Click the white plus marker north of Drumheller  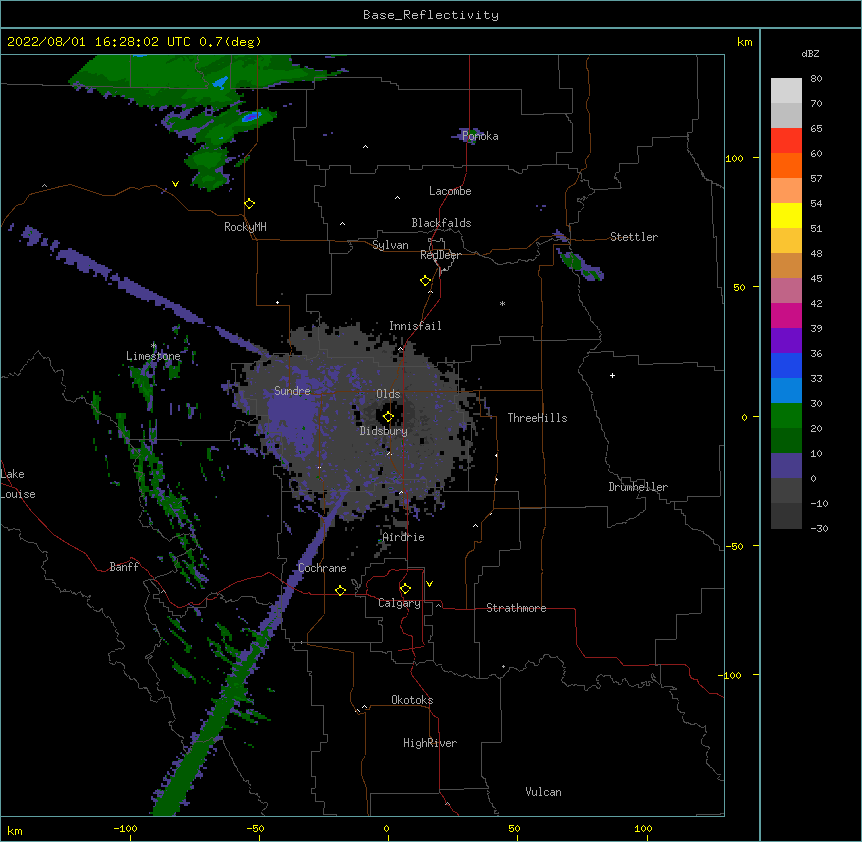tap(612, 375)
